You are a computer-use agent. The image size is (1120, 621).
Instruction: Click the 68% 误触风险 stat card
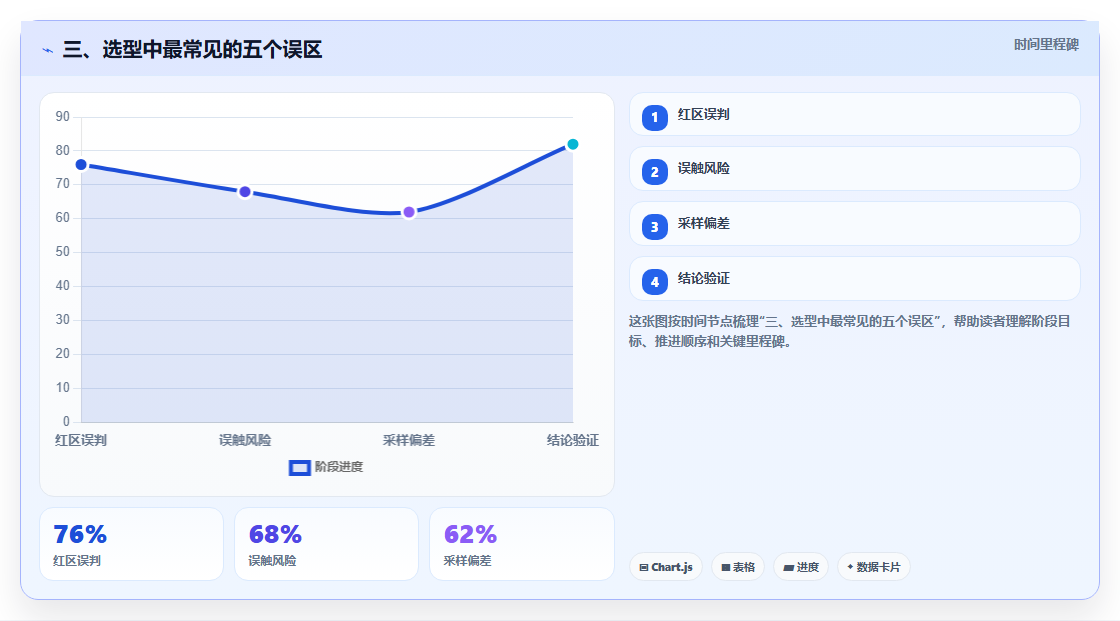[326, 544]
